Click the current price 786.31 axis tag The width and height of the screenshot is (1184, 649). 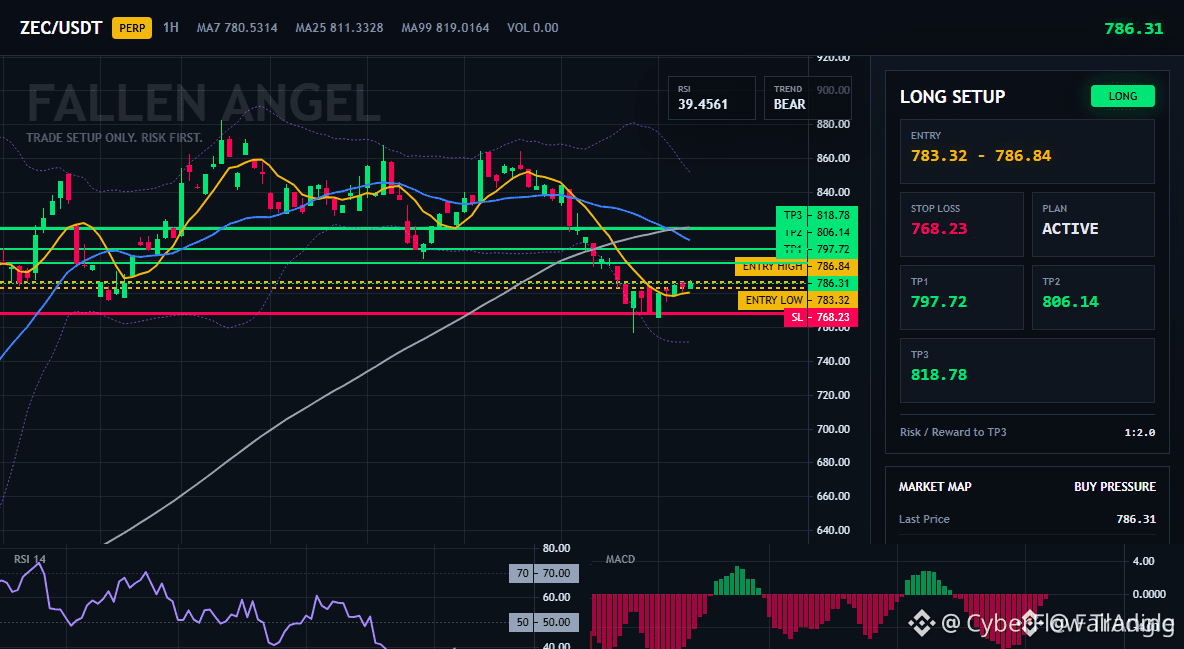pyautogui.click(x=833, y=283)
